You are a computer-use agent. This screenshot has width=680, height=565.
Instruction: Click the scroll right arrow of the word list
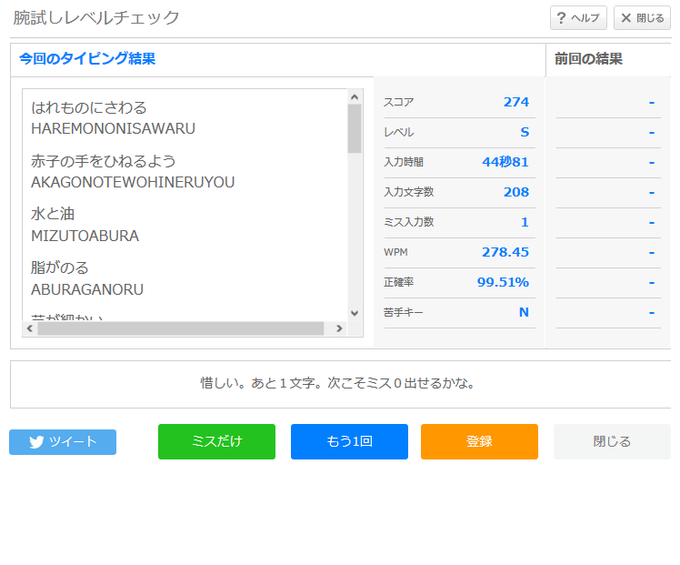339,329
